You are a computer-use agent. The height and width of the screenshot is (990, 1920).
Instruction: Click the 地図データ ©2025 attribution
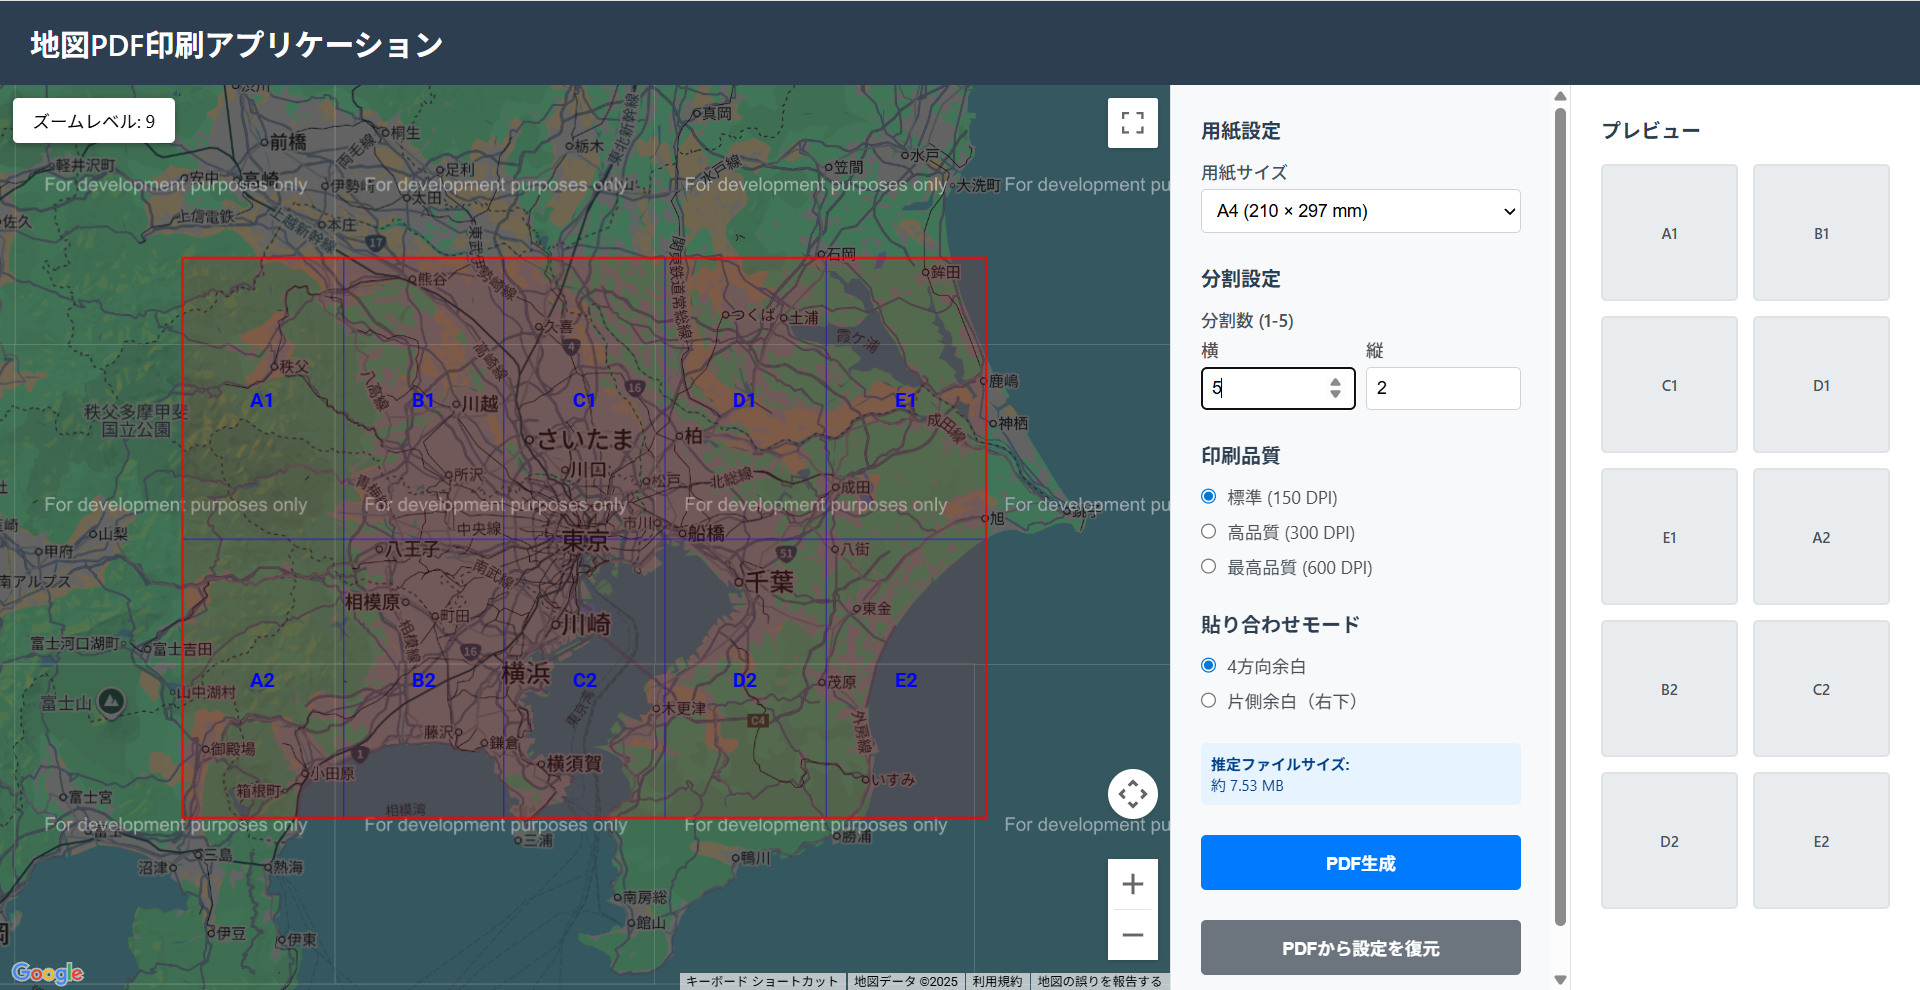(905, 981)
